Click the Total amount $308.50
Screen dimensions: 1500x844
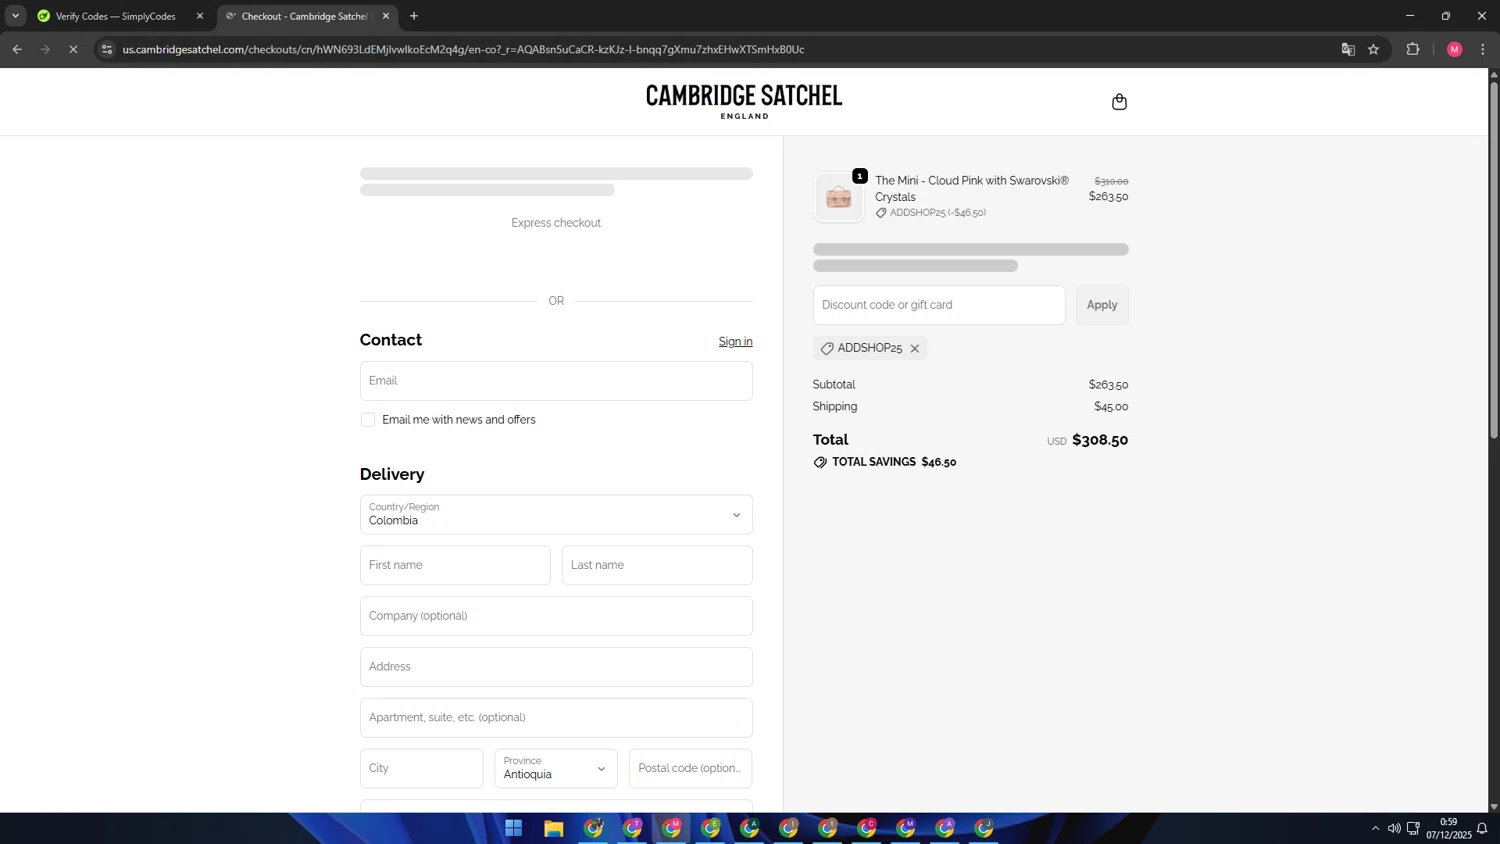(1100, 440)
